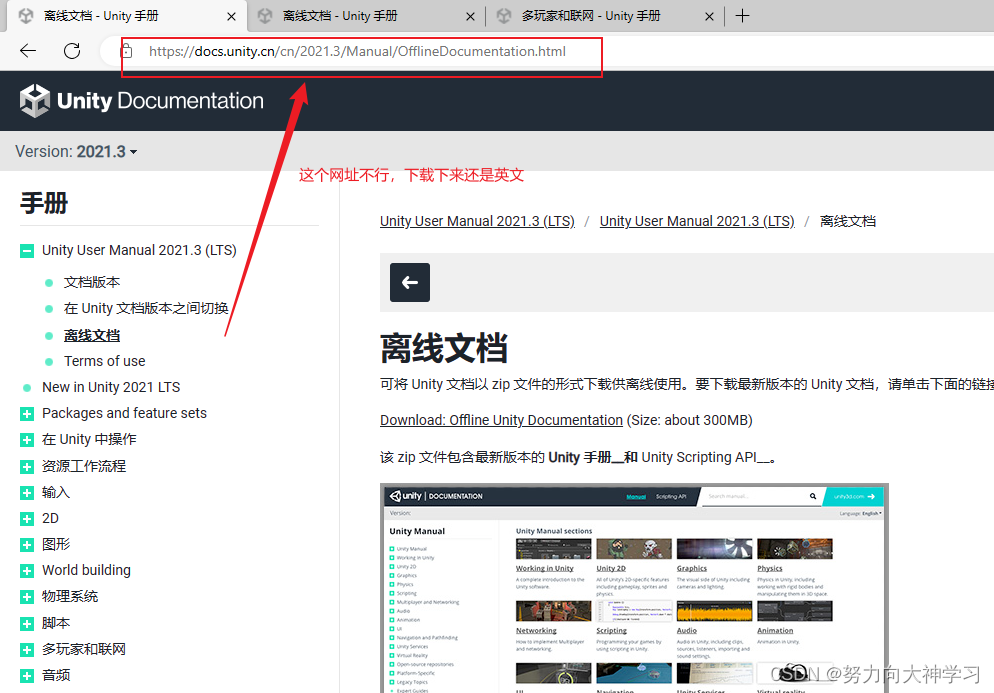Open a new browser tab with plus icon
The image size is (994, 693).
(742, 16)
